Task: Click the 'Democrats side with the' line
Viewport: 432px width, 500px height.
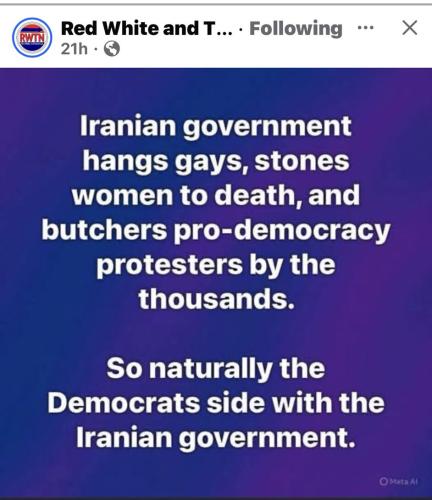Action: pos(216,403)
